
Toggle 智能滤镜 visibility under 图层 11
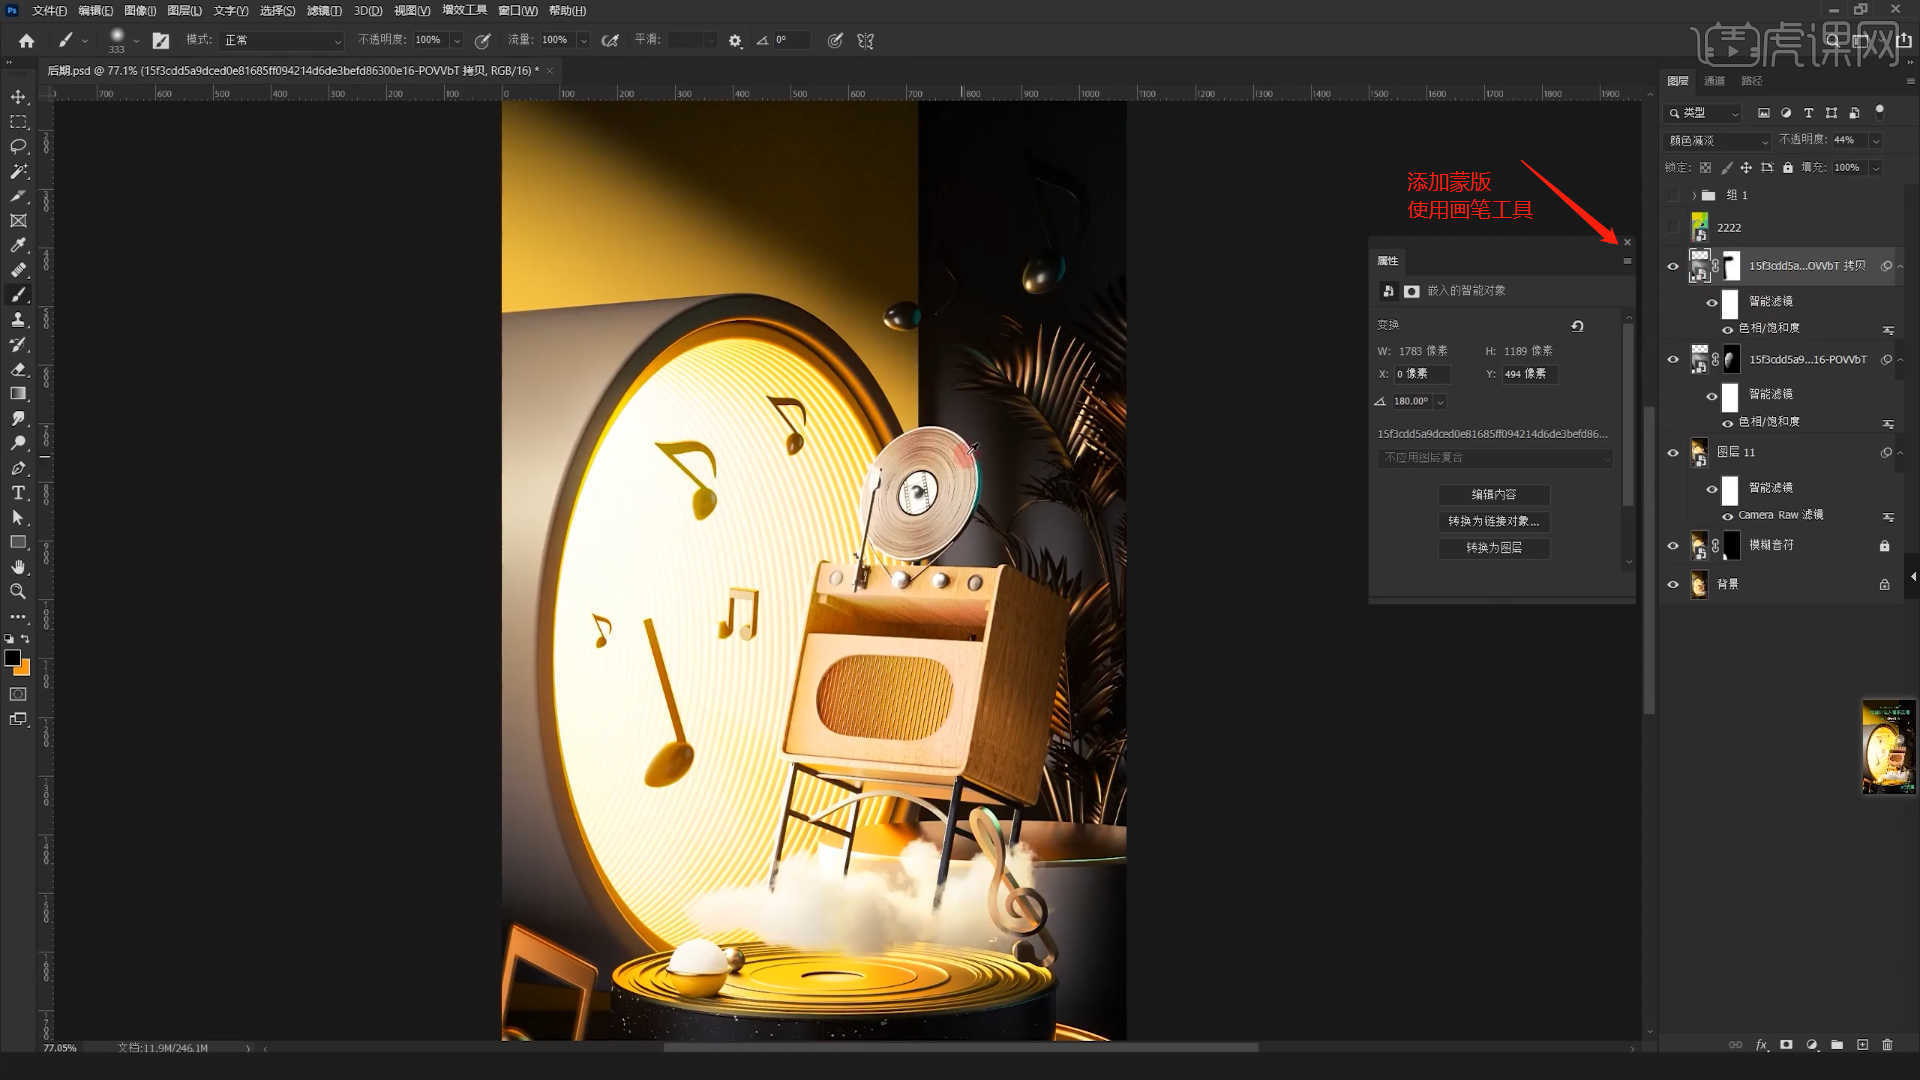(x=1712, y=489)
